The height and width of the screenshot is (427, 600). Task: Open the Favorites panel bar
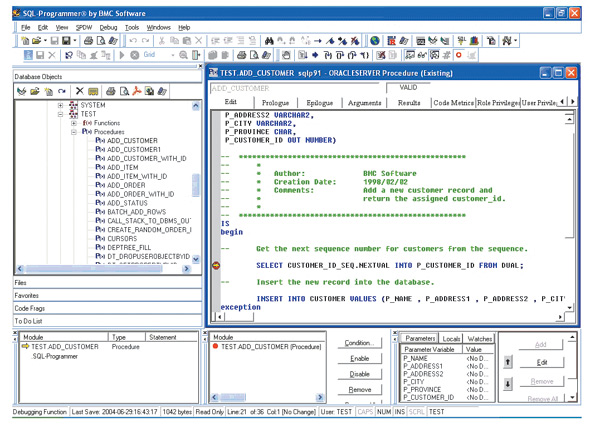coord(108,295)
